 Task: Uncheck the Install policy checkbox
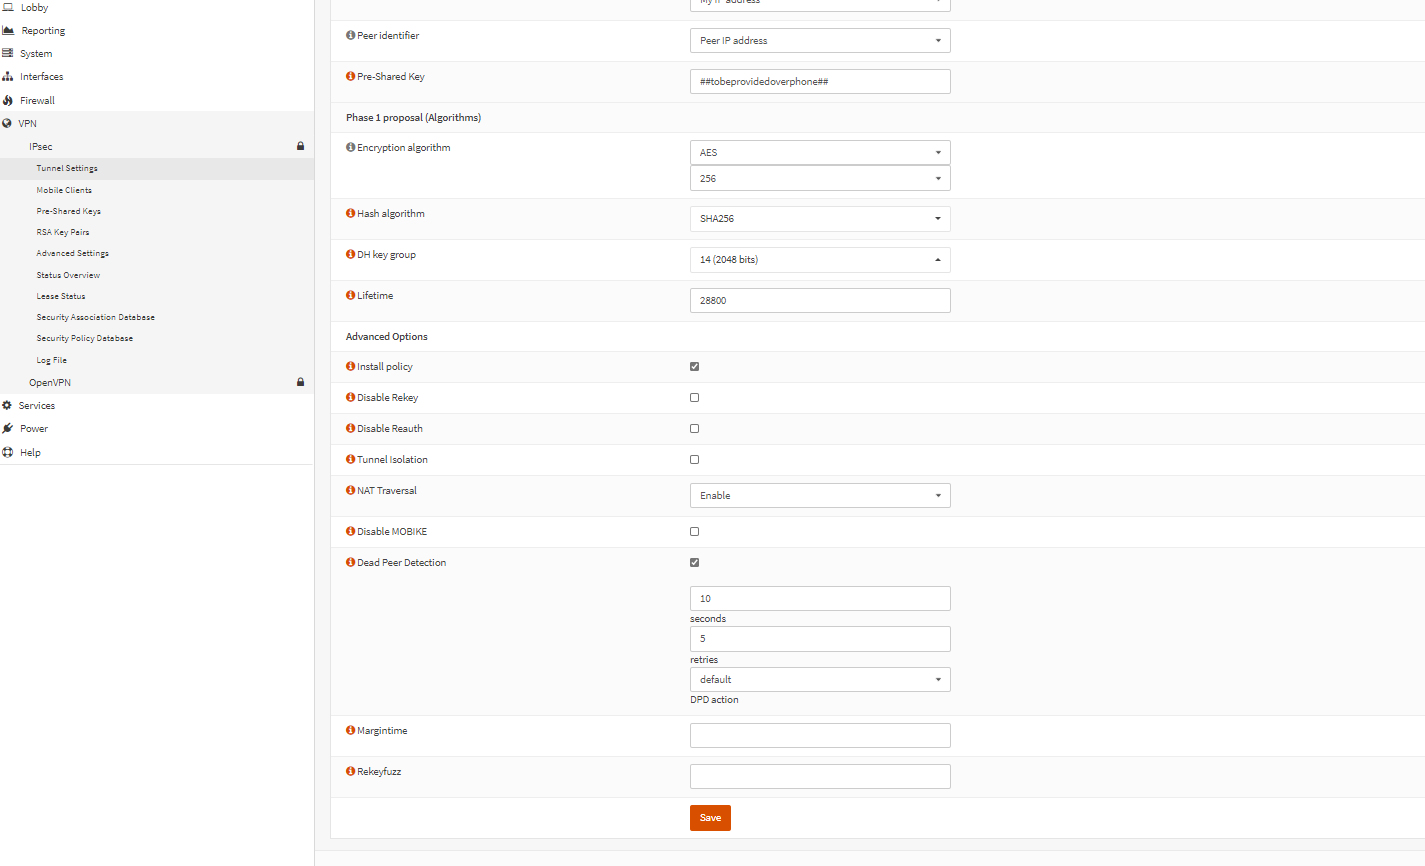point(694,367)
